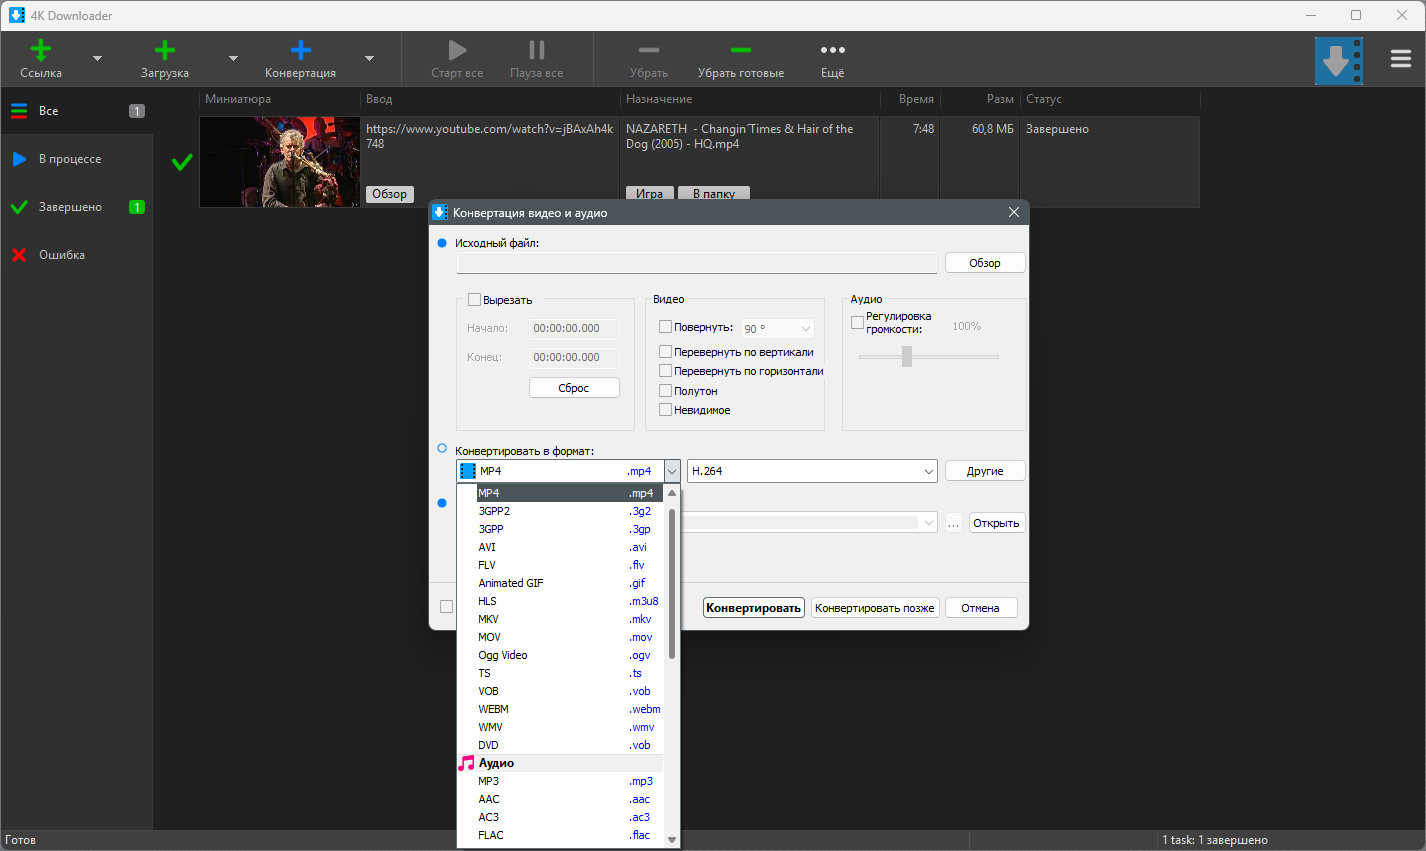Open the Ещё three-dots menu

pos(833,50)
